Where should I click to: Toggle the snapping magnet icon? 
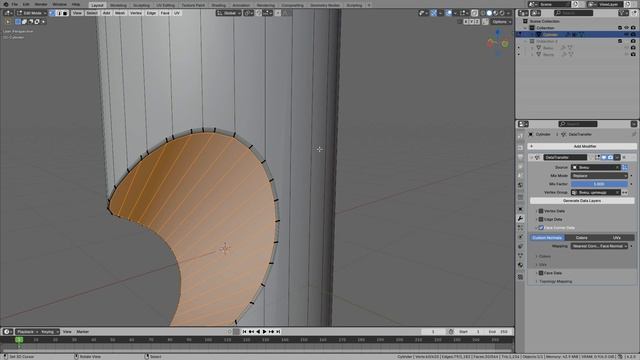(259, 13)
